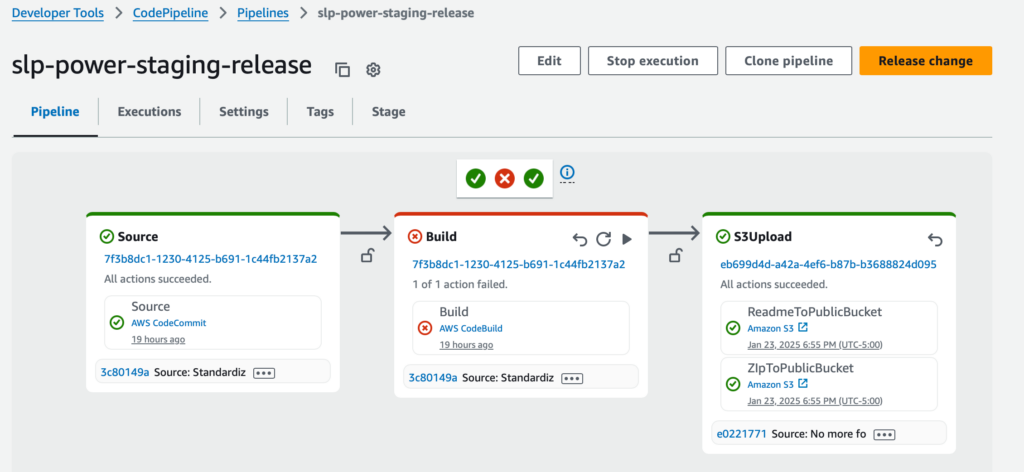Click the success icon on Source action
The image size is (1024, 472).
click(x=117, y=323)
